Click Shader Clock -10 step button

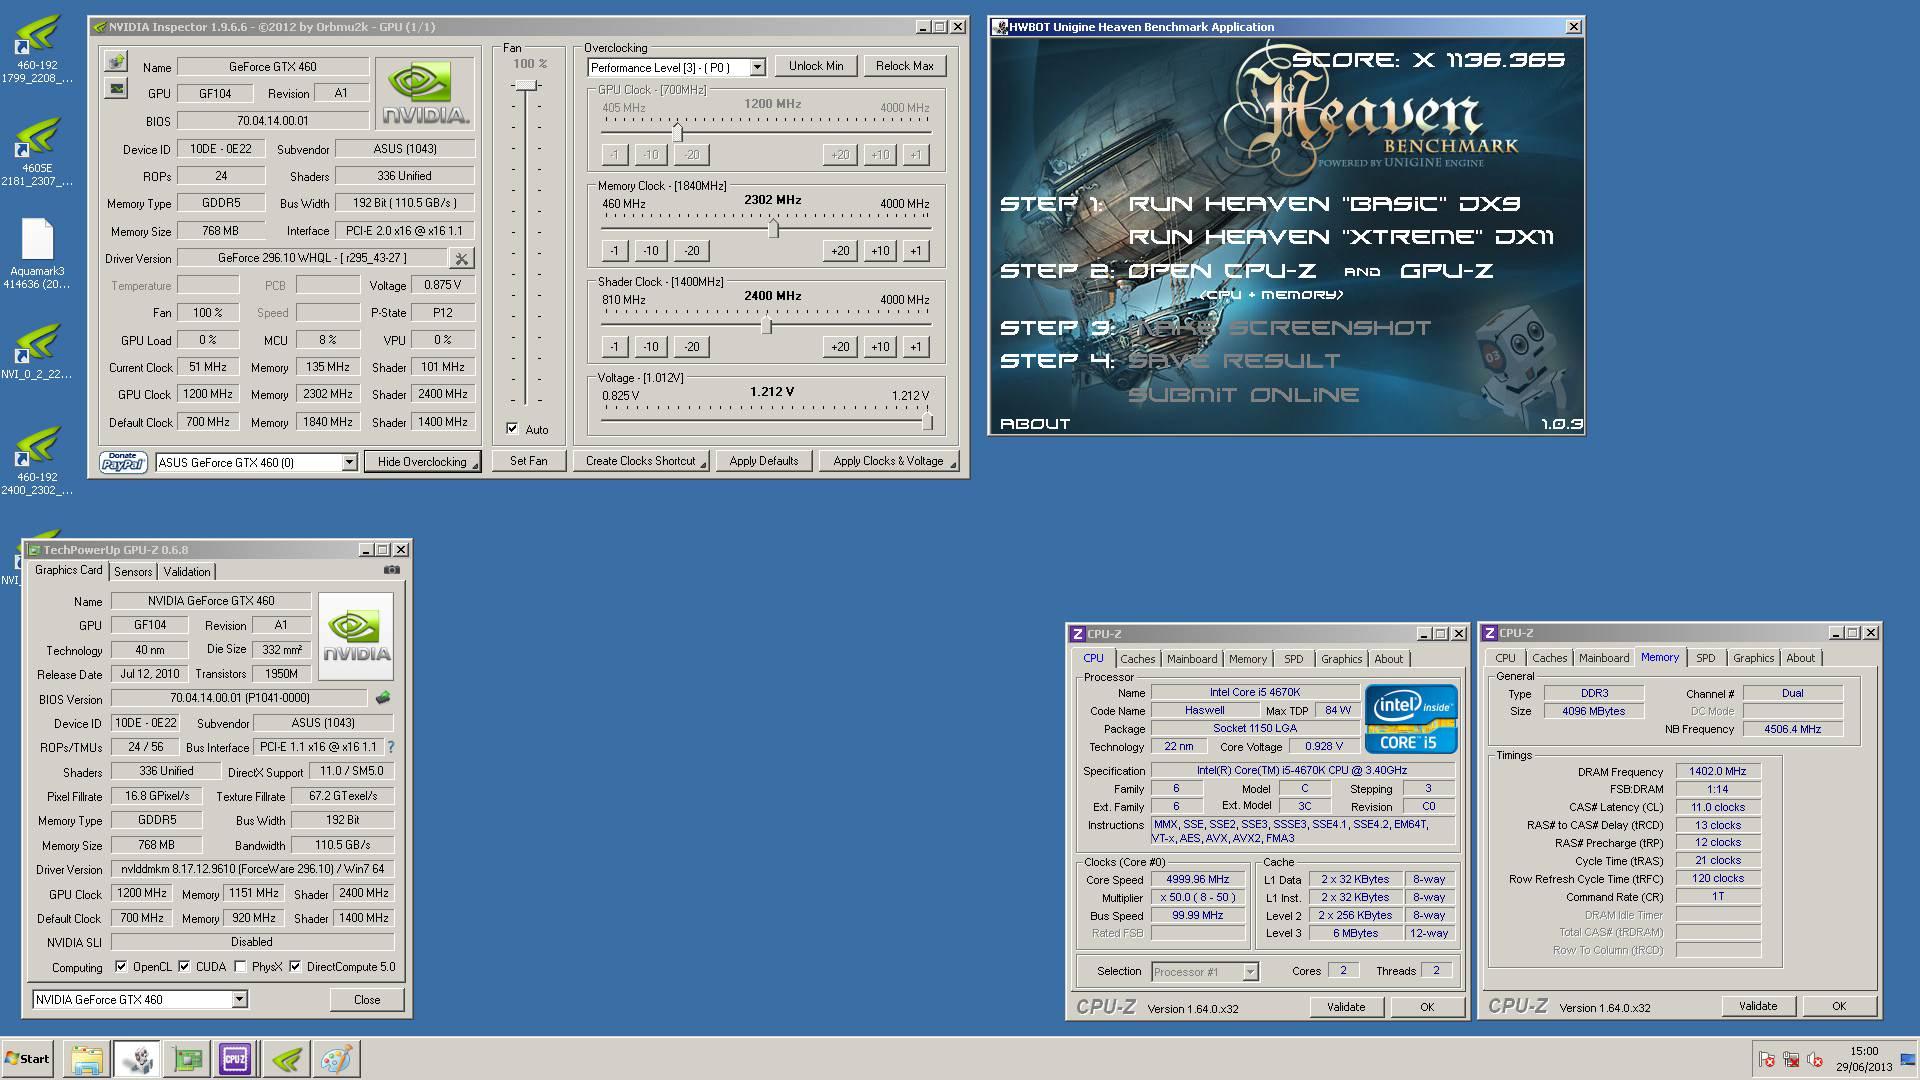click(x=651, y=346)
